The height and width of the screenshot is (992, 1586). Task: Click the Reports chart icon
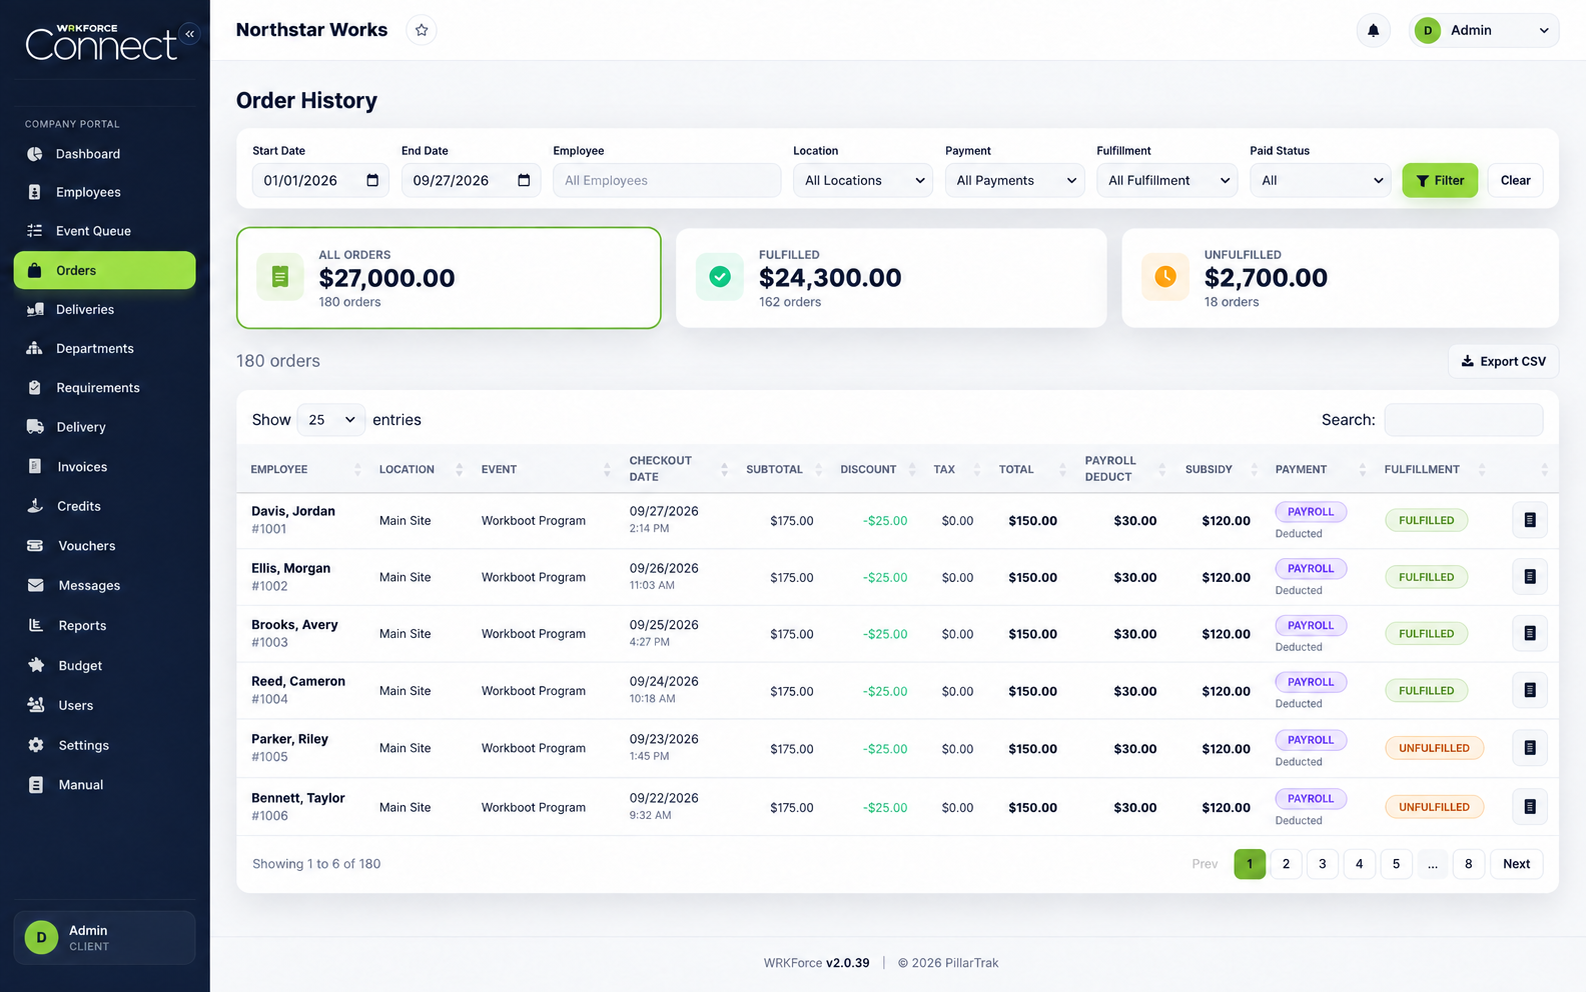click(35, 625)
